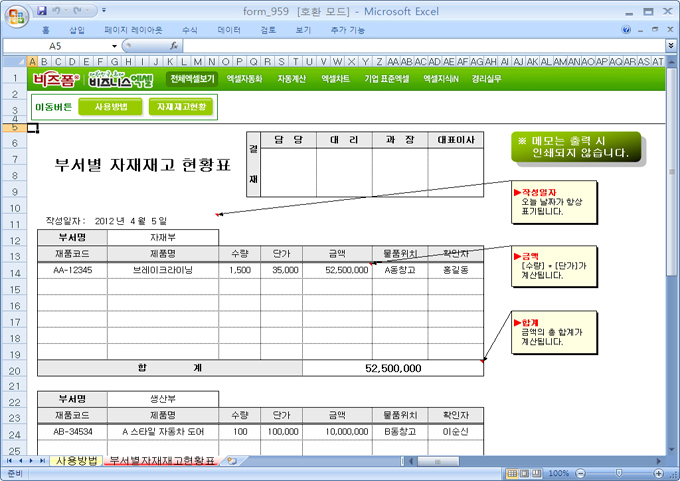Switch to the 사용방법 sheet tab
The width and height of the screenshot is (680, 481).
pyautogui.click(x=77, y=461)
